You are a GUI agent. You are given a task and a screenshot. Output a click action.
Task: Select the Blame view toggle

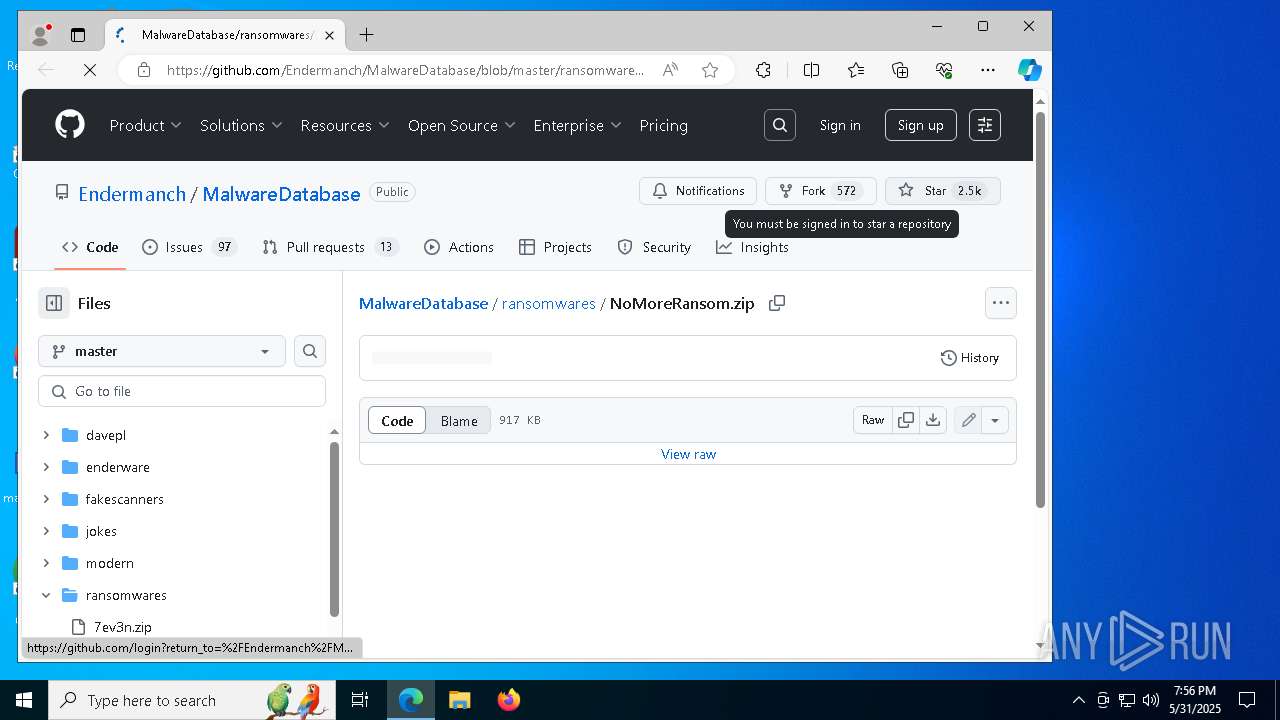(459, 421)
